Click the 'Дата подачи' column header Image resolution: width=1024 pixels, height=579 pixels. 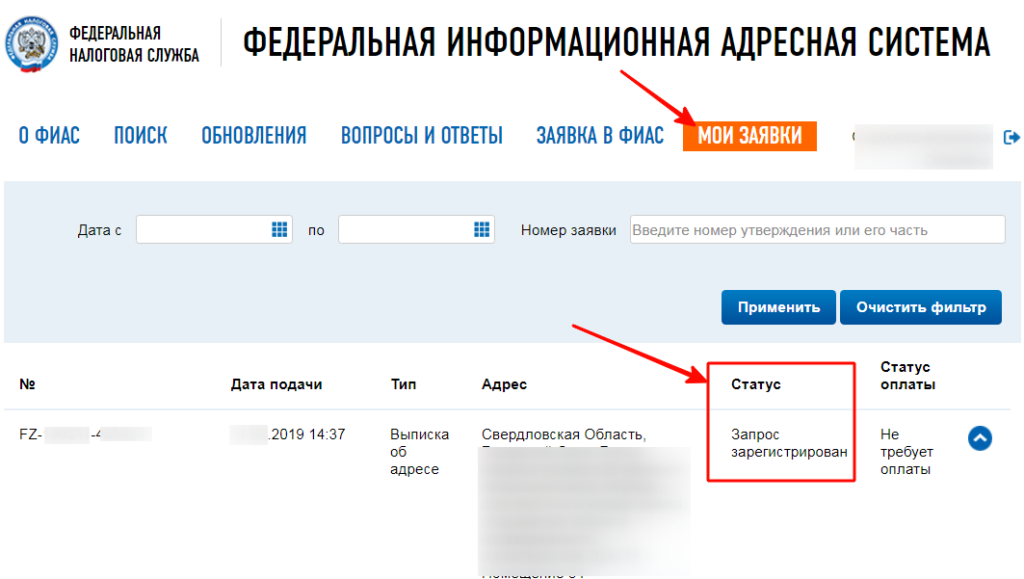pyautogui.click(x=276, y=384)
